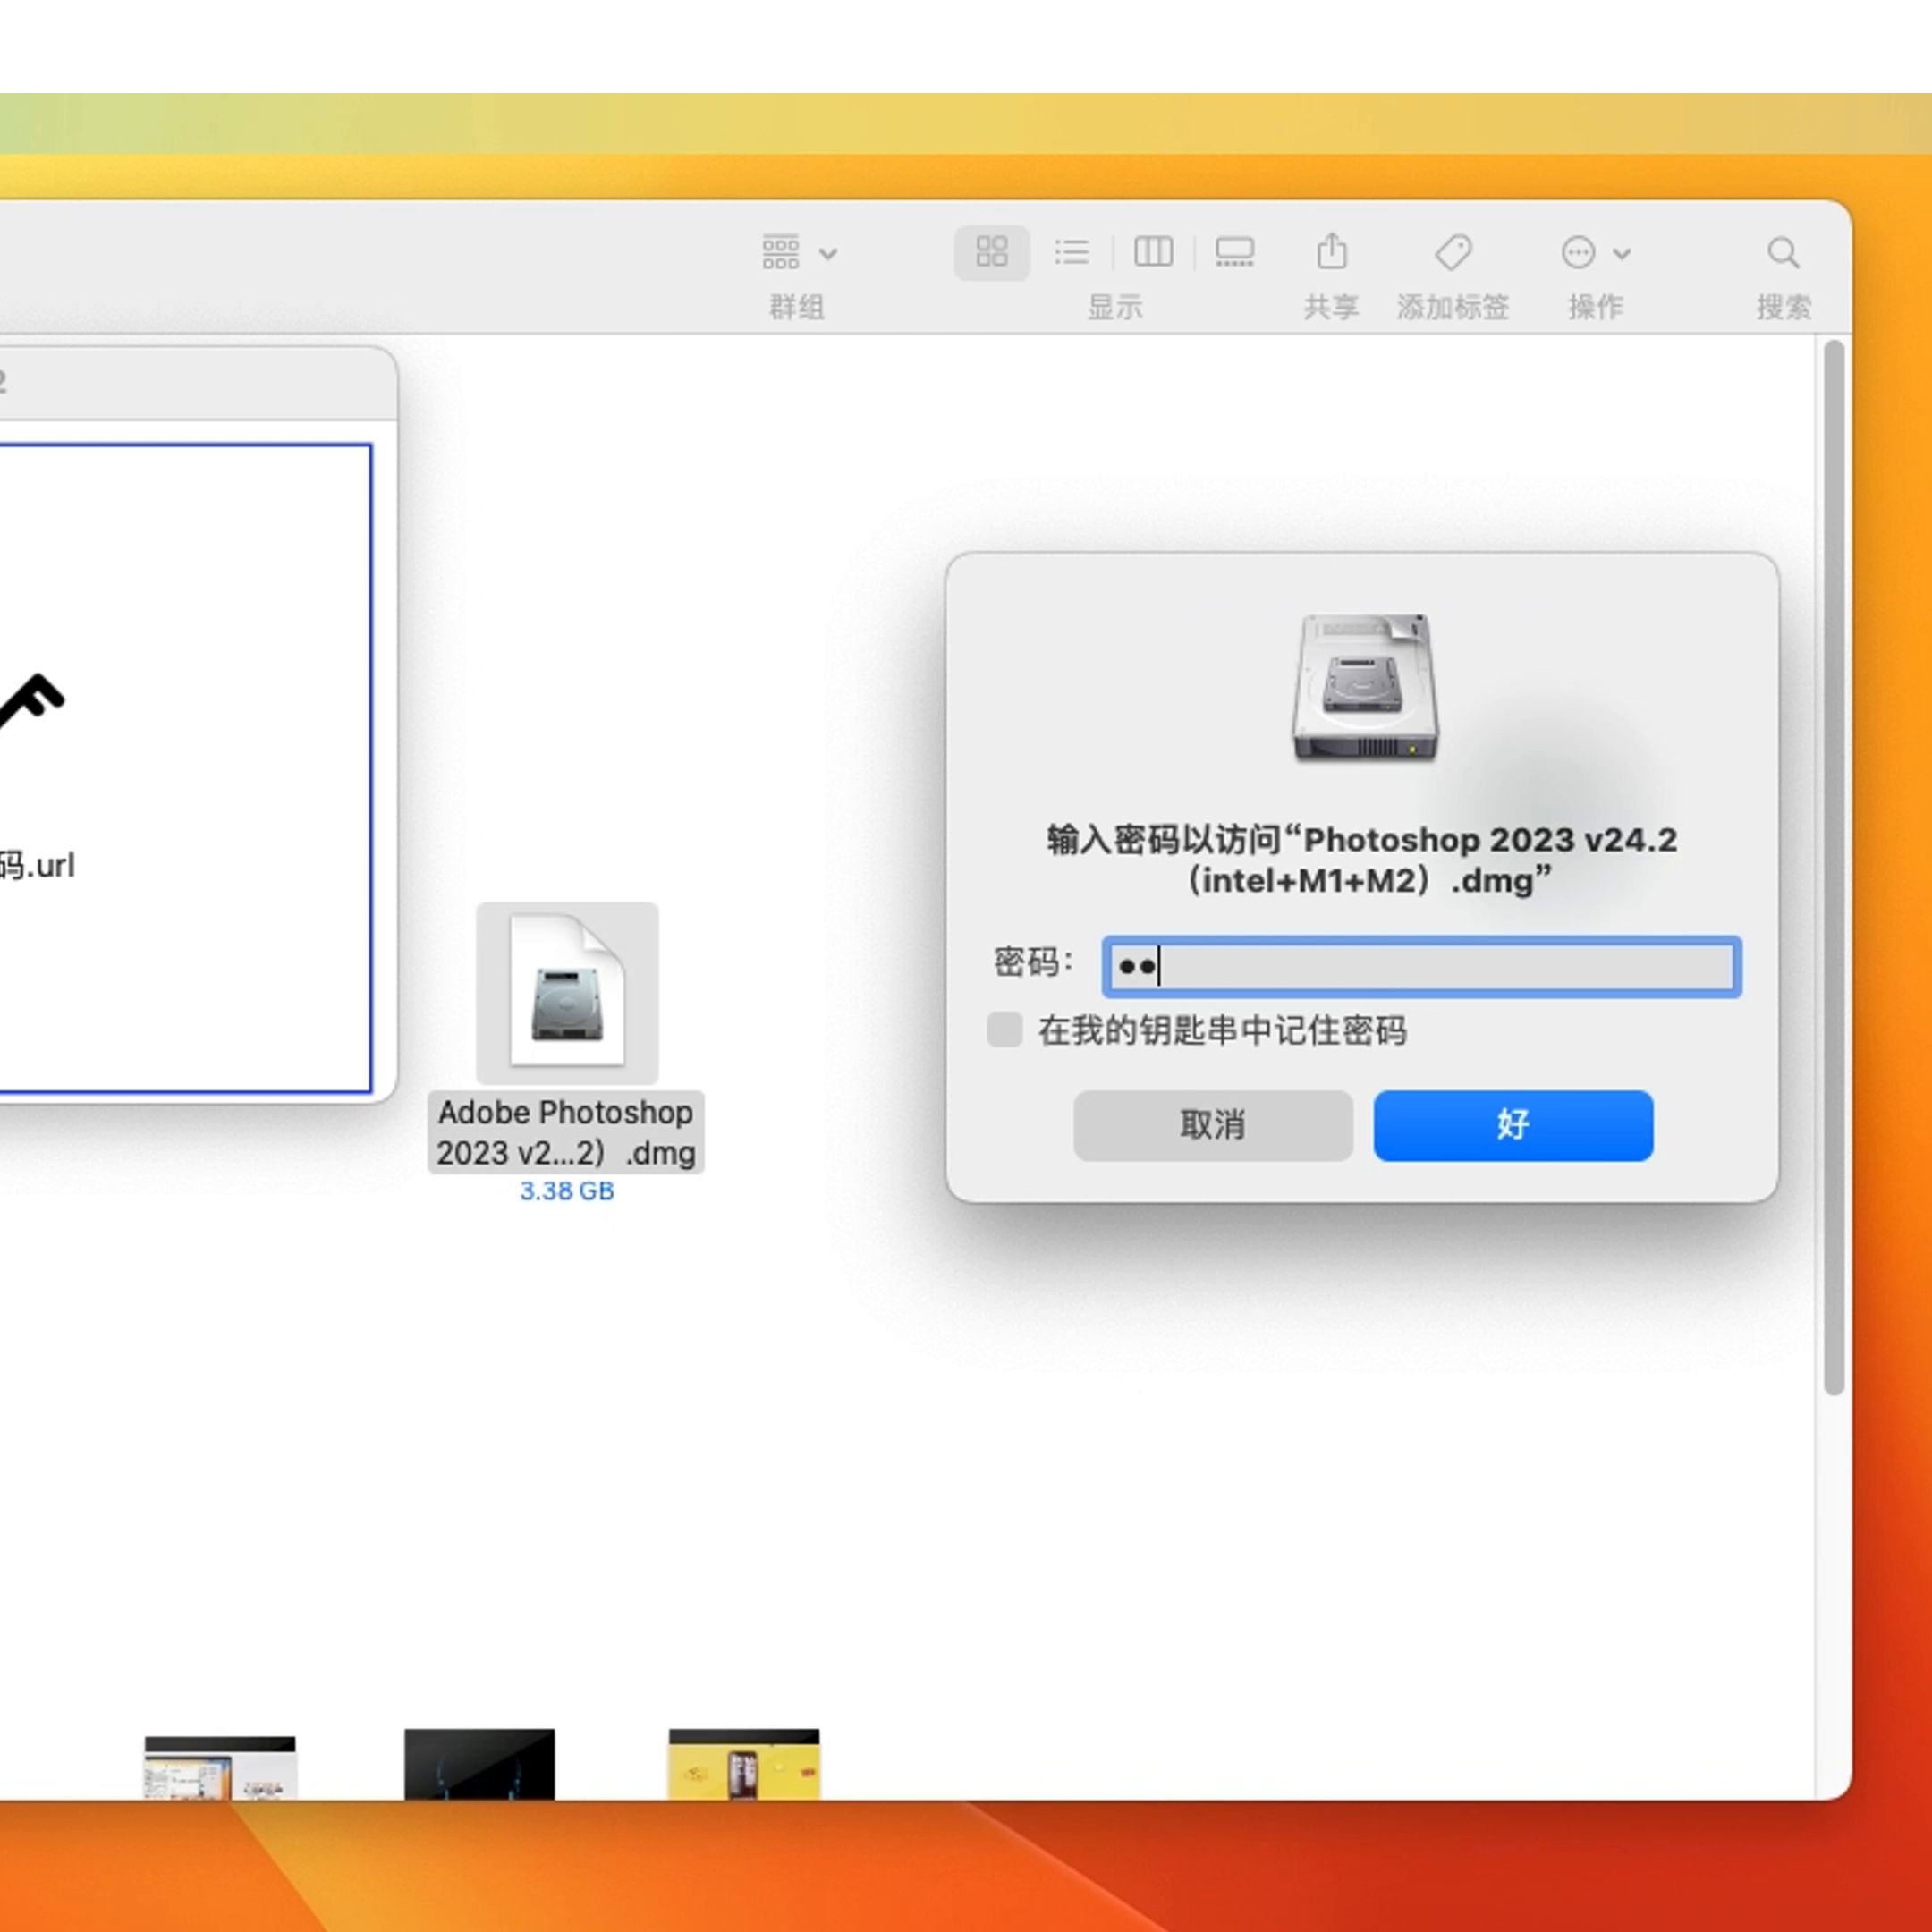Click the 3.38 GB file size text
This screenshot has height=1932, width=1932.
coord(566,1191)
